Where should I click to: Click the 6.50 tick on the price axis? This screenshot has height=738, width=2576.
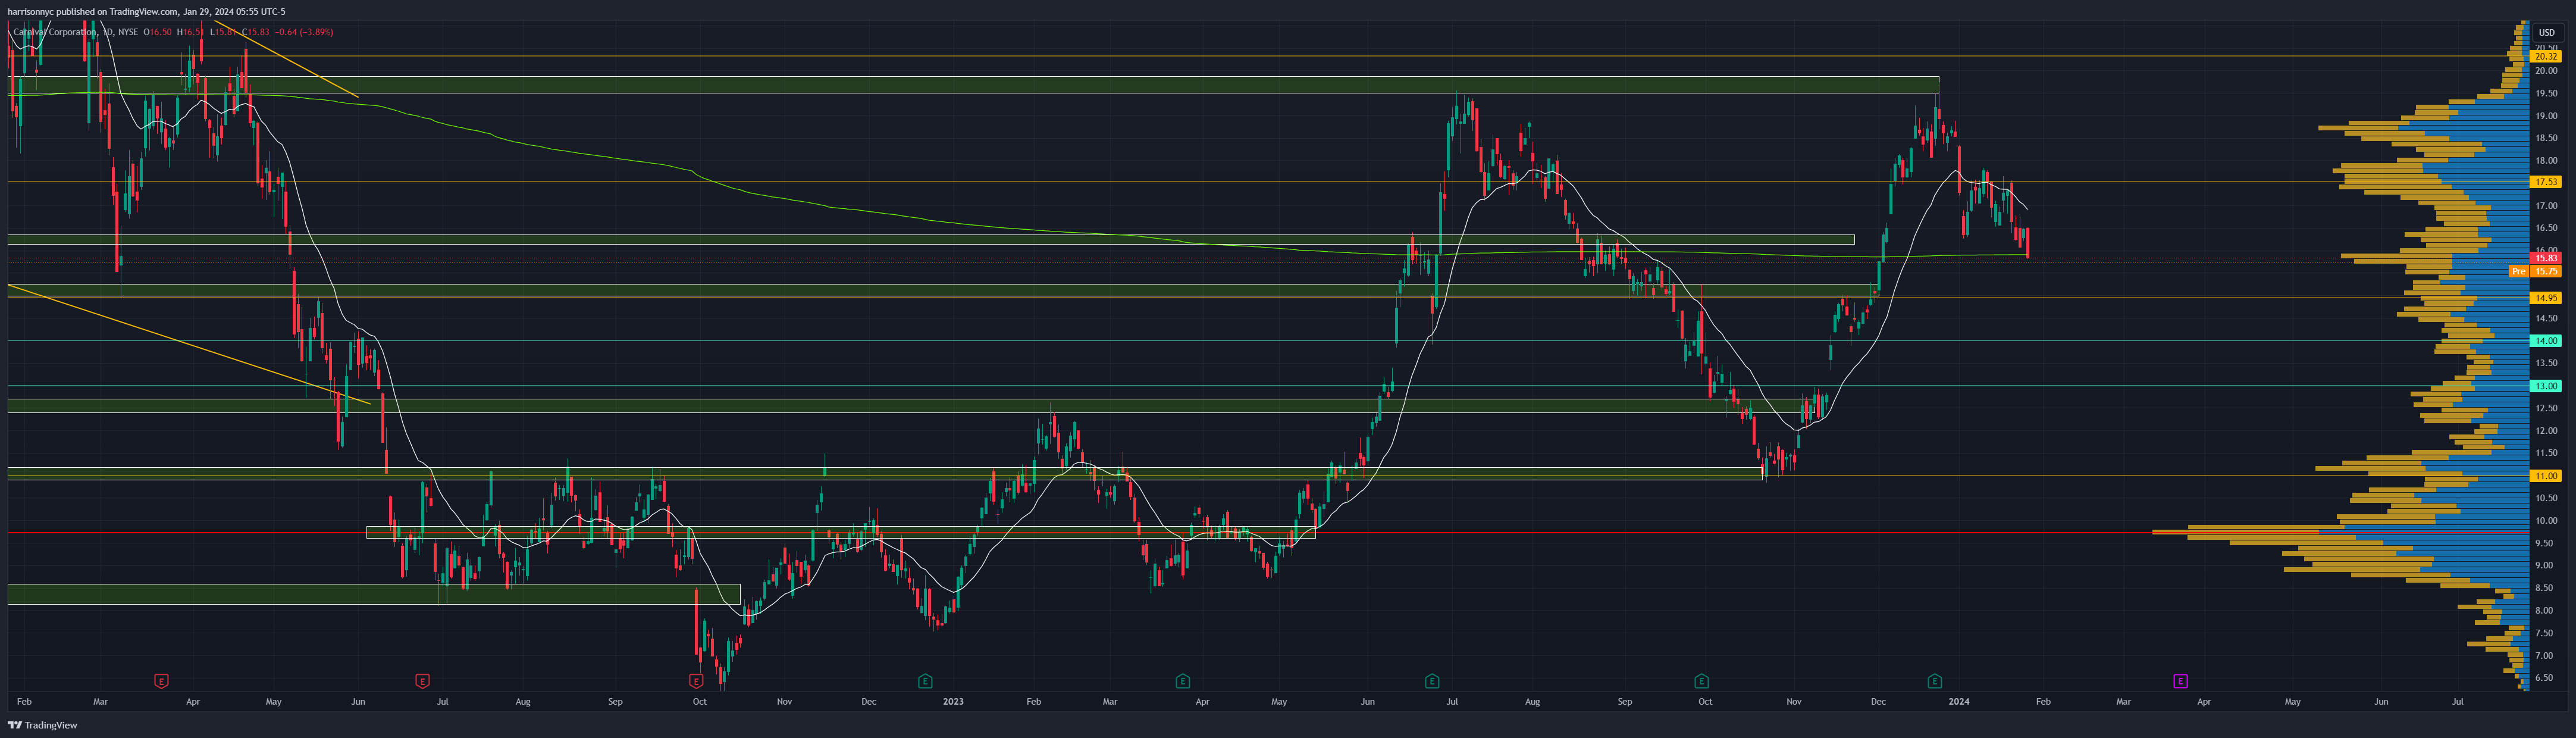coord(2545,678)
